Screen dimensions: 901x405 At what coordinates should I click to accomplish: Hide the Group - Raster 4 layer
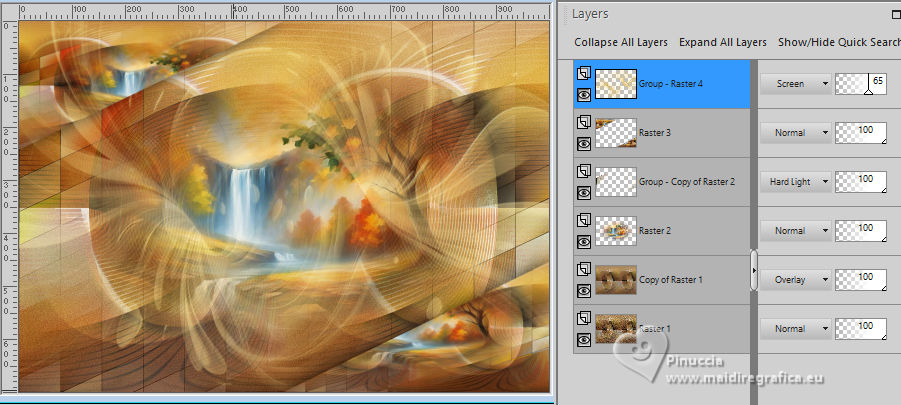(584, 94)
